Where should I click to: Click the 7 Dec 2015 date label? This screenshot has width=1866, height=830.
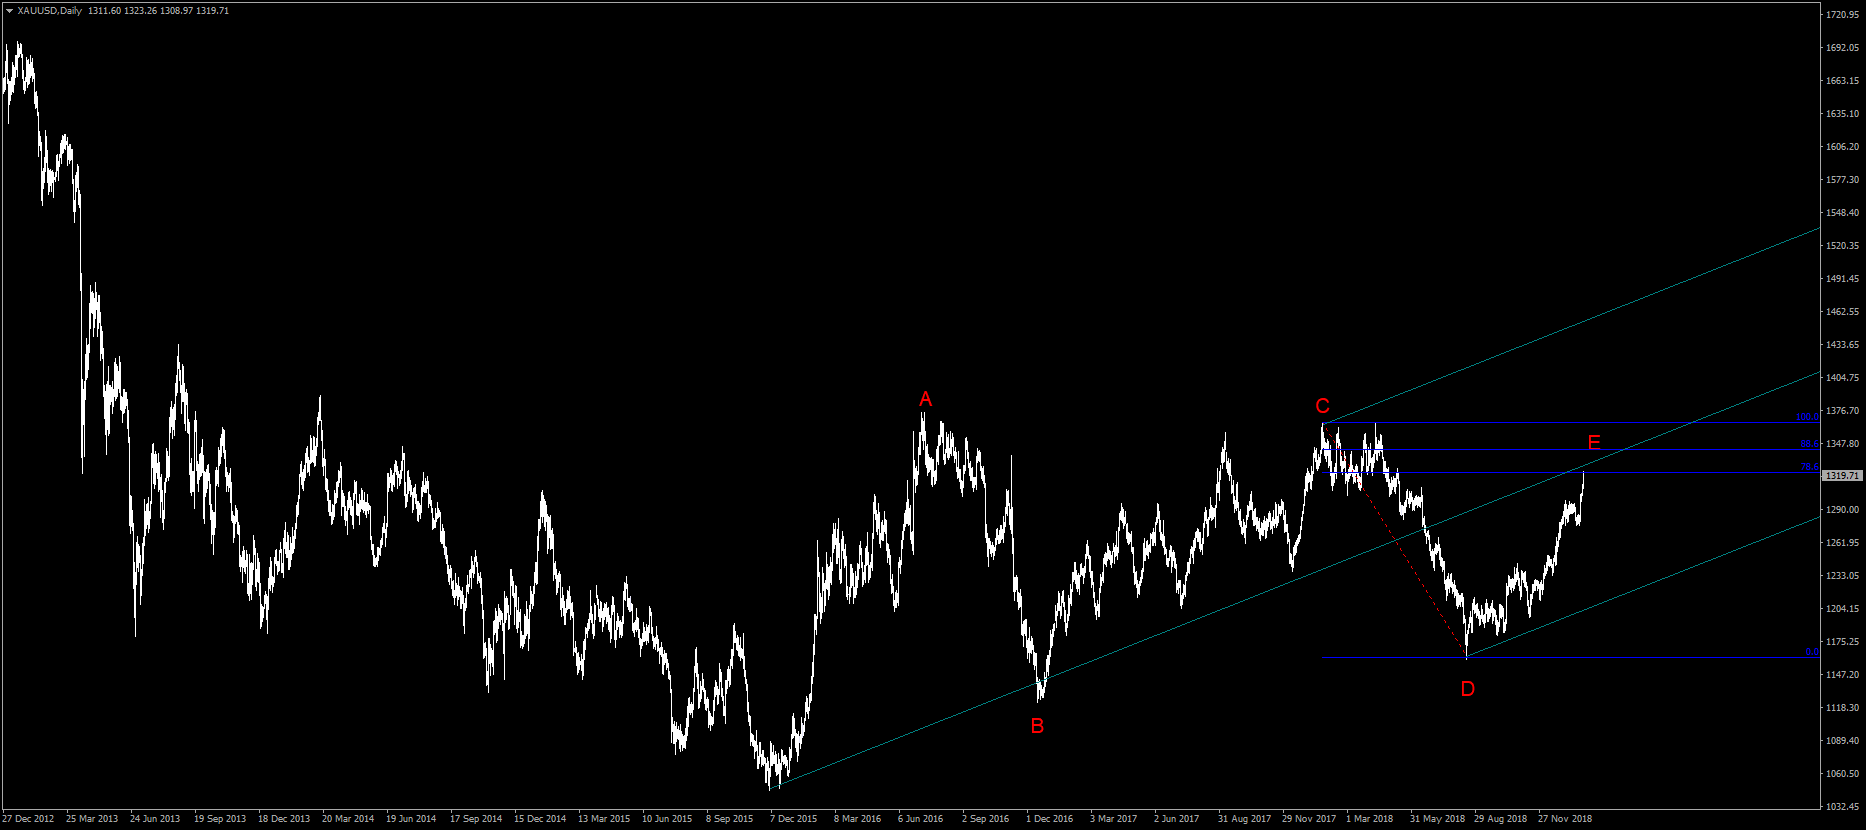click(793, 819)
